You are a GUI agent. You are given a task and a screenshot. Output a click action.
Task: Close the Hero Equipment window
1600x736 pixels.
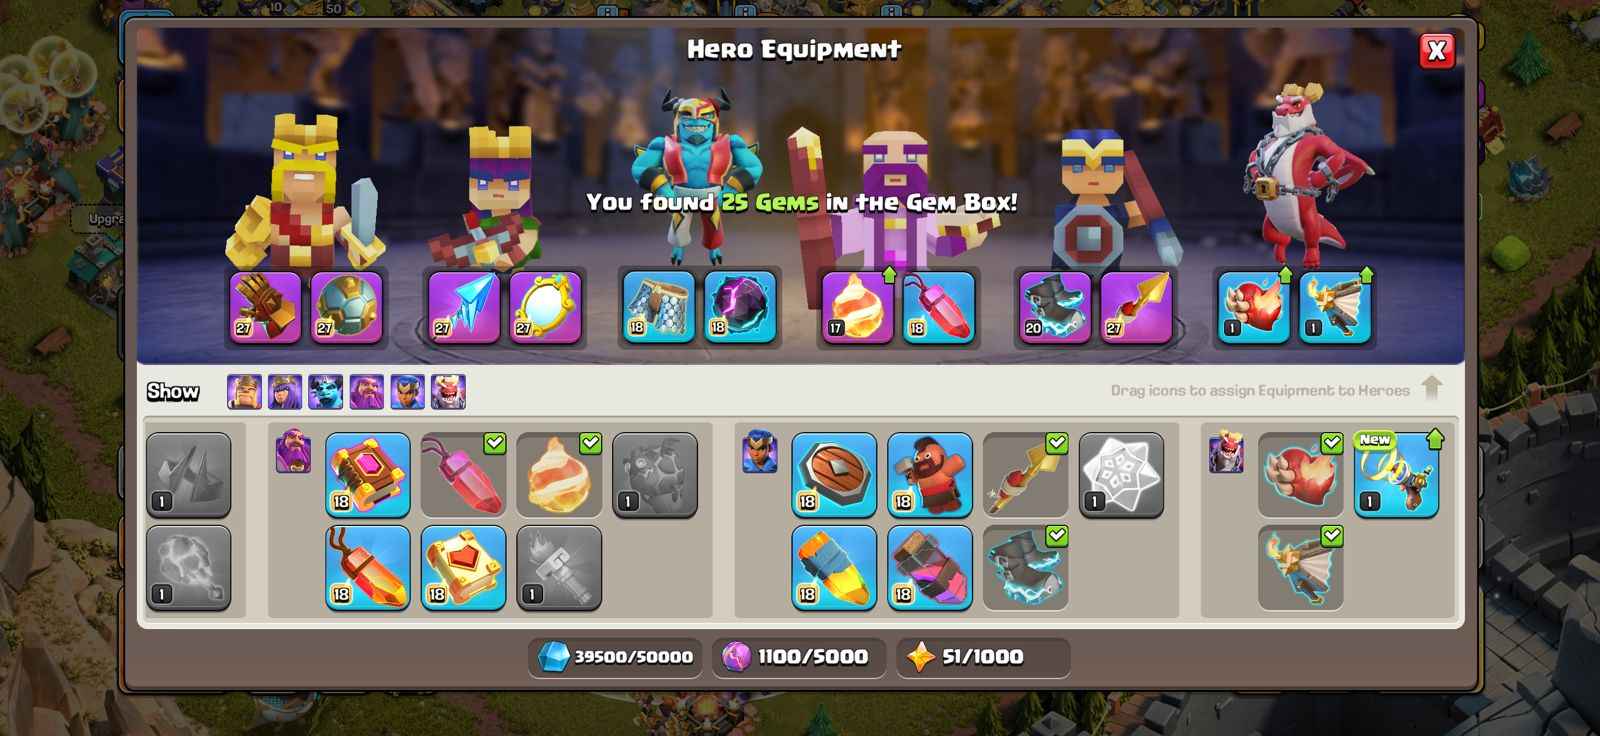[1437, 50]
